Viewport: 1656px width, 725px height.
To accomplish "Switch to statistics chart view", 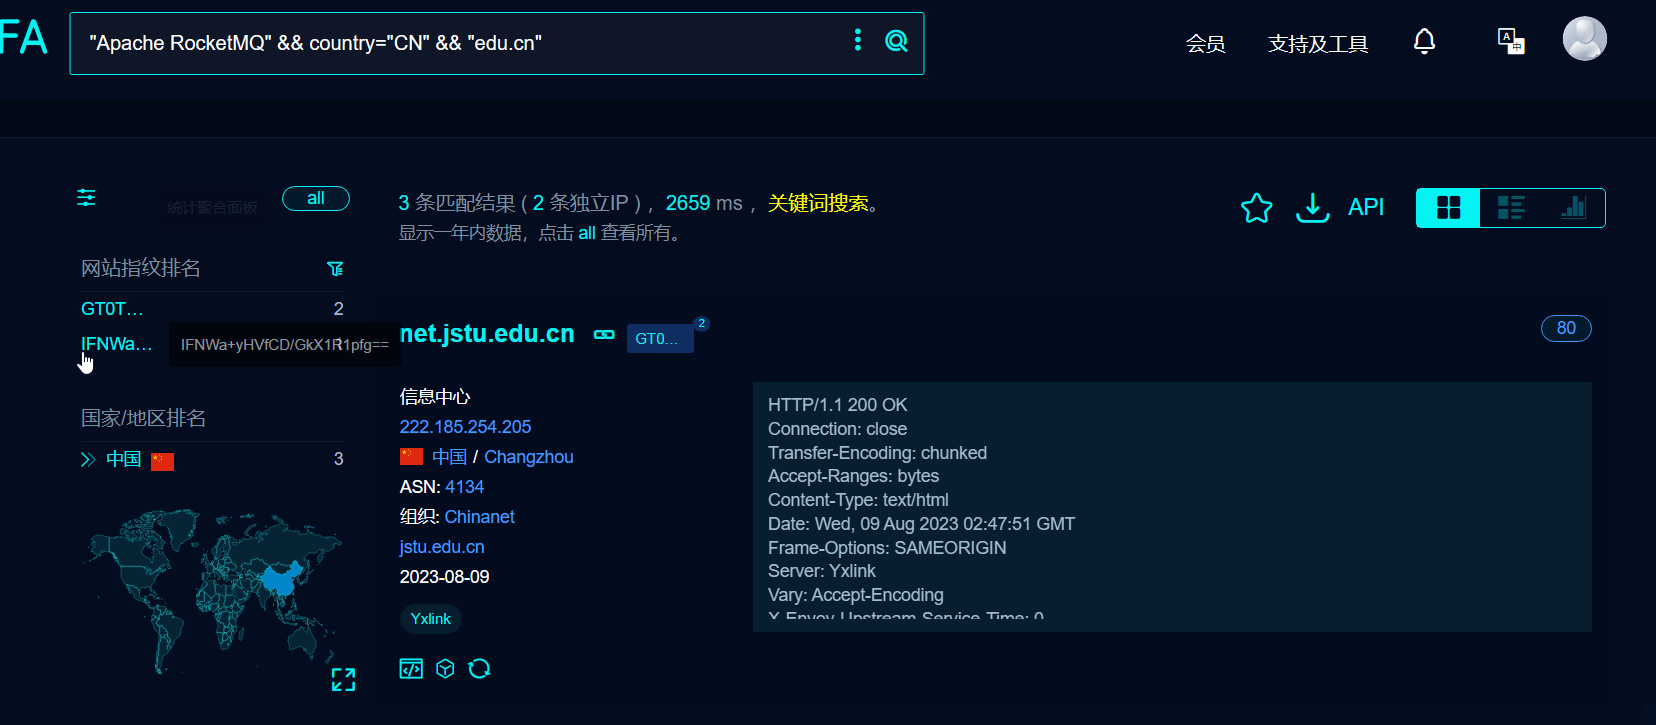I will click(x=1573, y=208).
